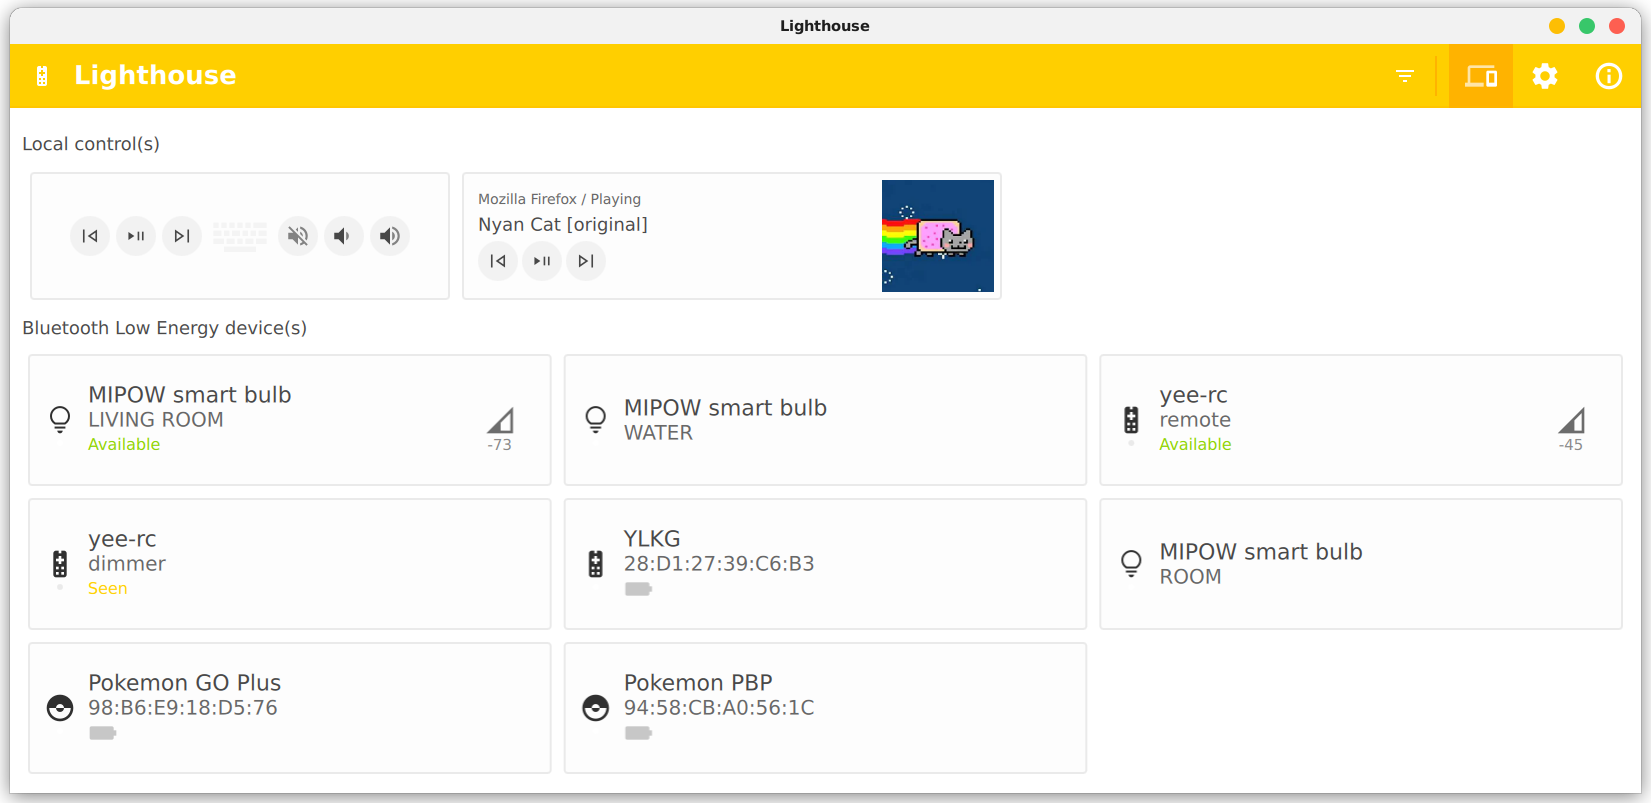
Task: Click 'Mozilla Firefox / Playing' label
Action: point(559,199)
